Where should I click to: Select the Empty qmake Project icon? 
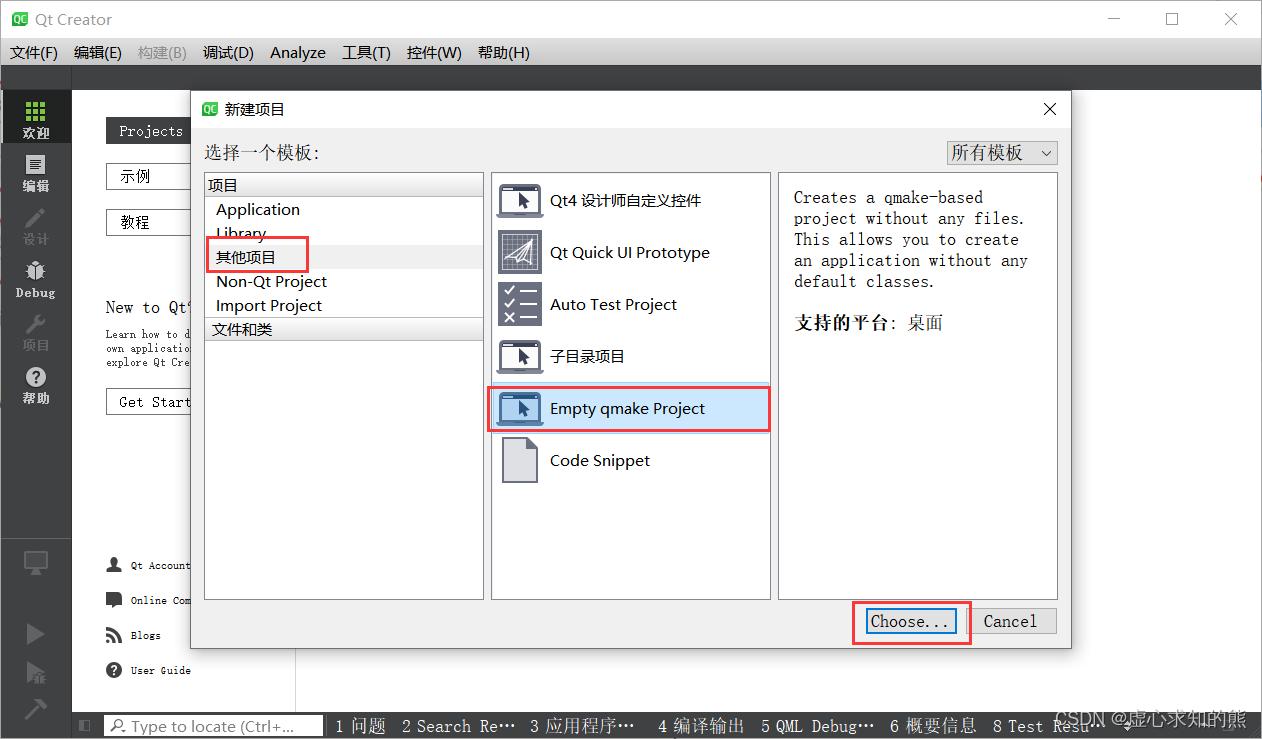pyautogui.click(x=520, y=408)
